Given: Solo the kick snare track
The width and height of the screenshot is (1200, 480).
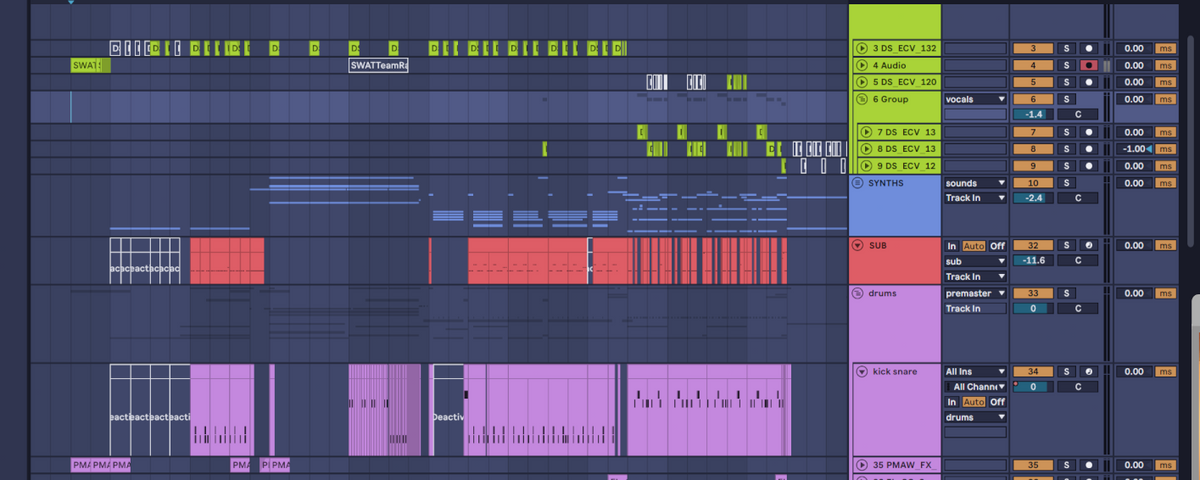Looking at the screenshot, I should (x=1066, y=371).
